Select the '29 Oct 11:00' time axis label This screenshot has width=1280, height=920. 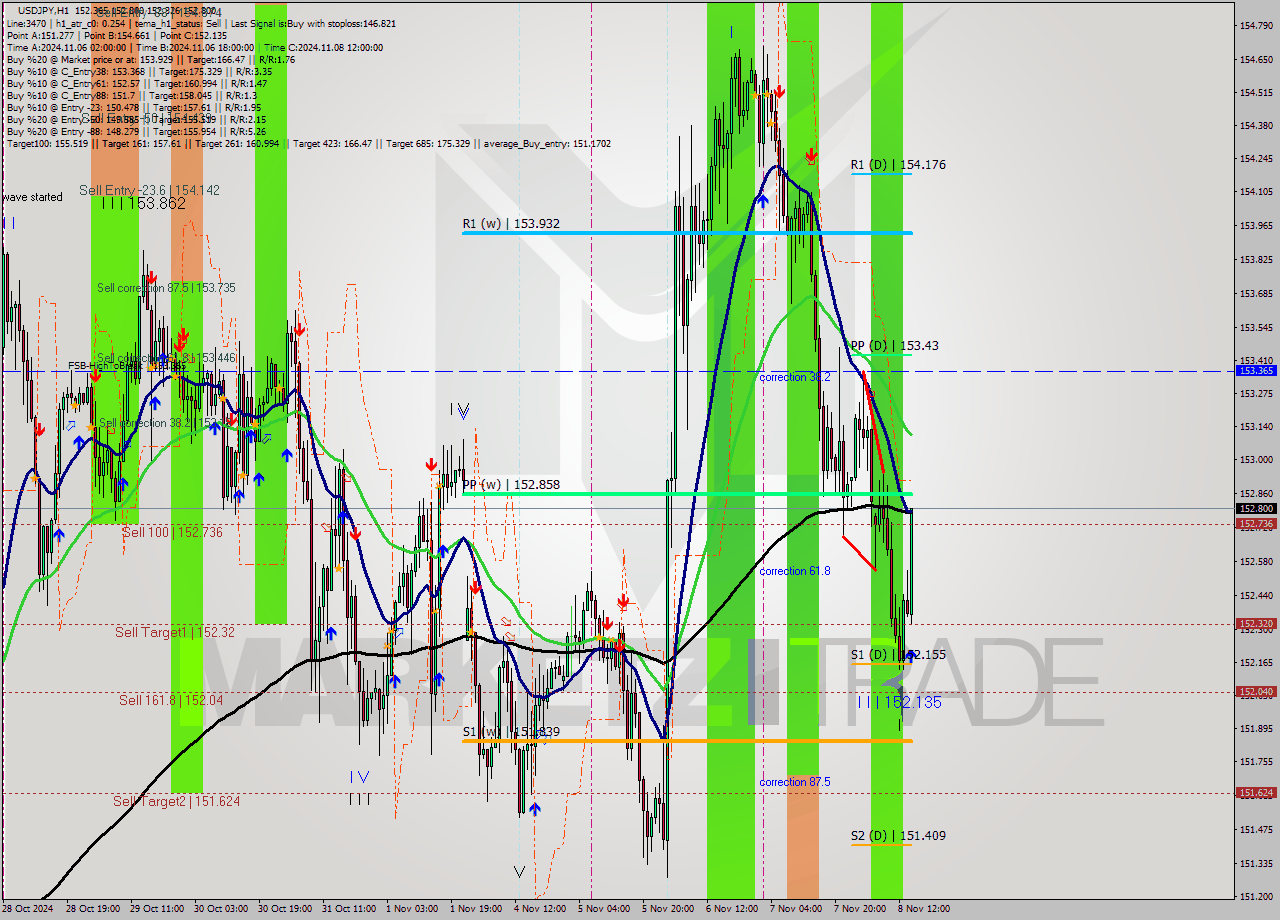point(158,909)
